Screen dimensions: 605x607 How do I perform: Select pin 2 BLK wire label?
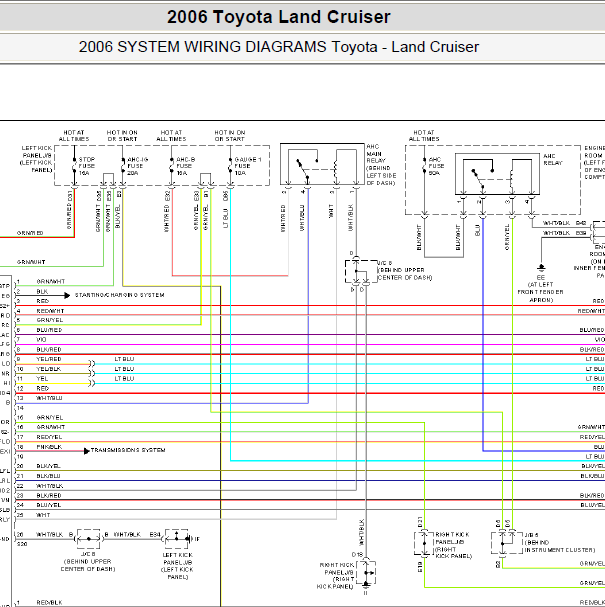pyautogui.click(x=42, y=291)
